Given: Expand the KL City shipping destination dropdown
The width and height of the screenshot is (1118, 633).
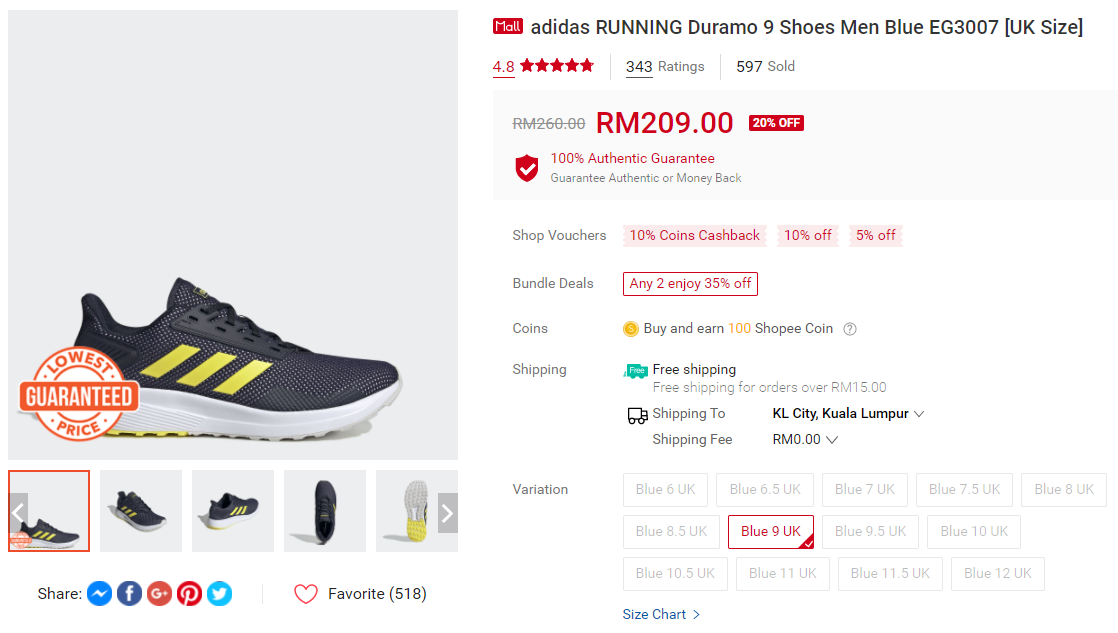Looking at the screenshot, I should [x=919, y=414].
